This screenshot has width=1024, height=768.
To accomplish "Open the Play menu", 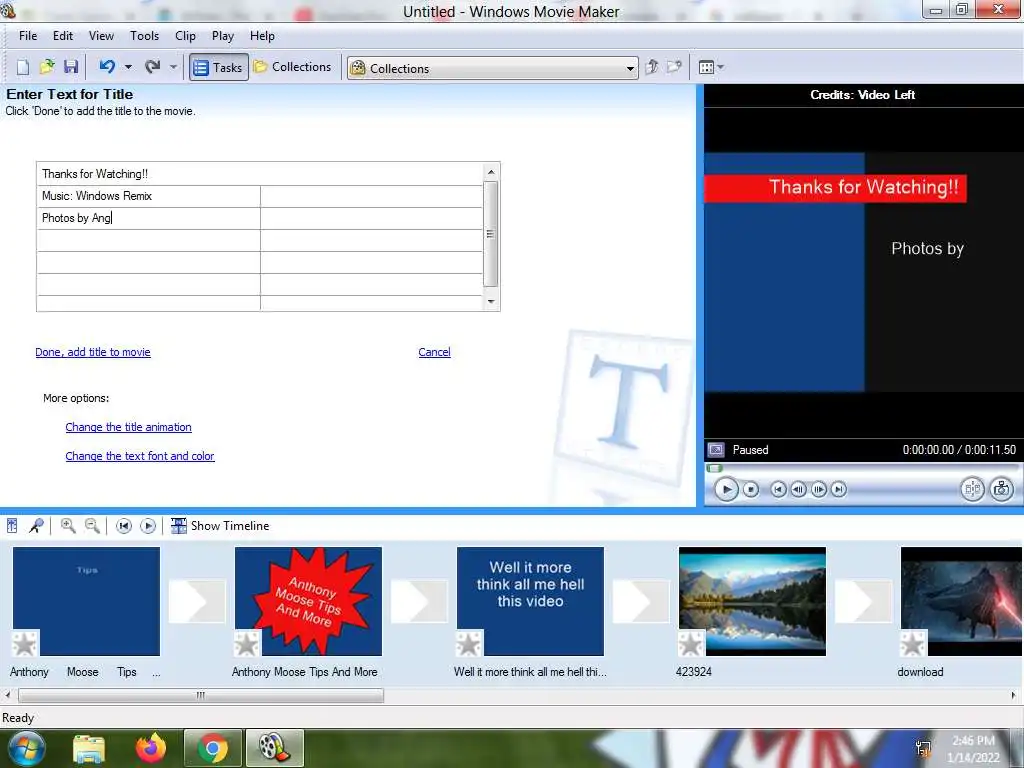I will tap(223, 36).
